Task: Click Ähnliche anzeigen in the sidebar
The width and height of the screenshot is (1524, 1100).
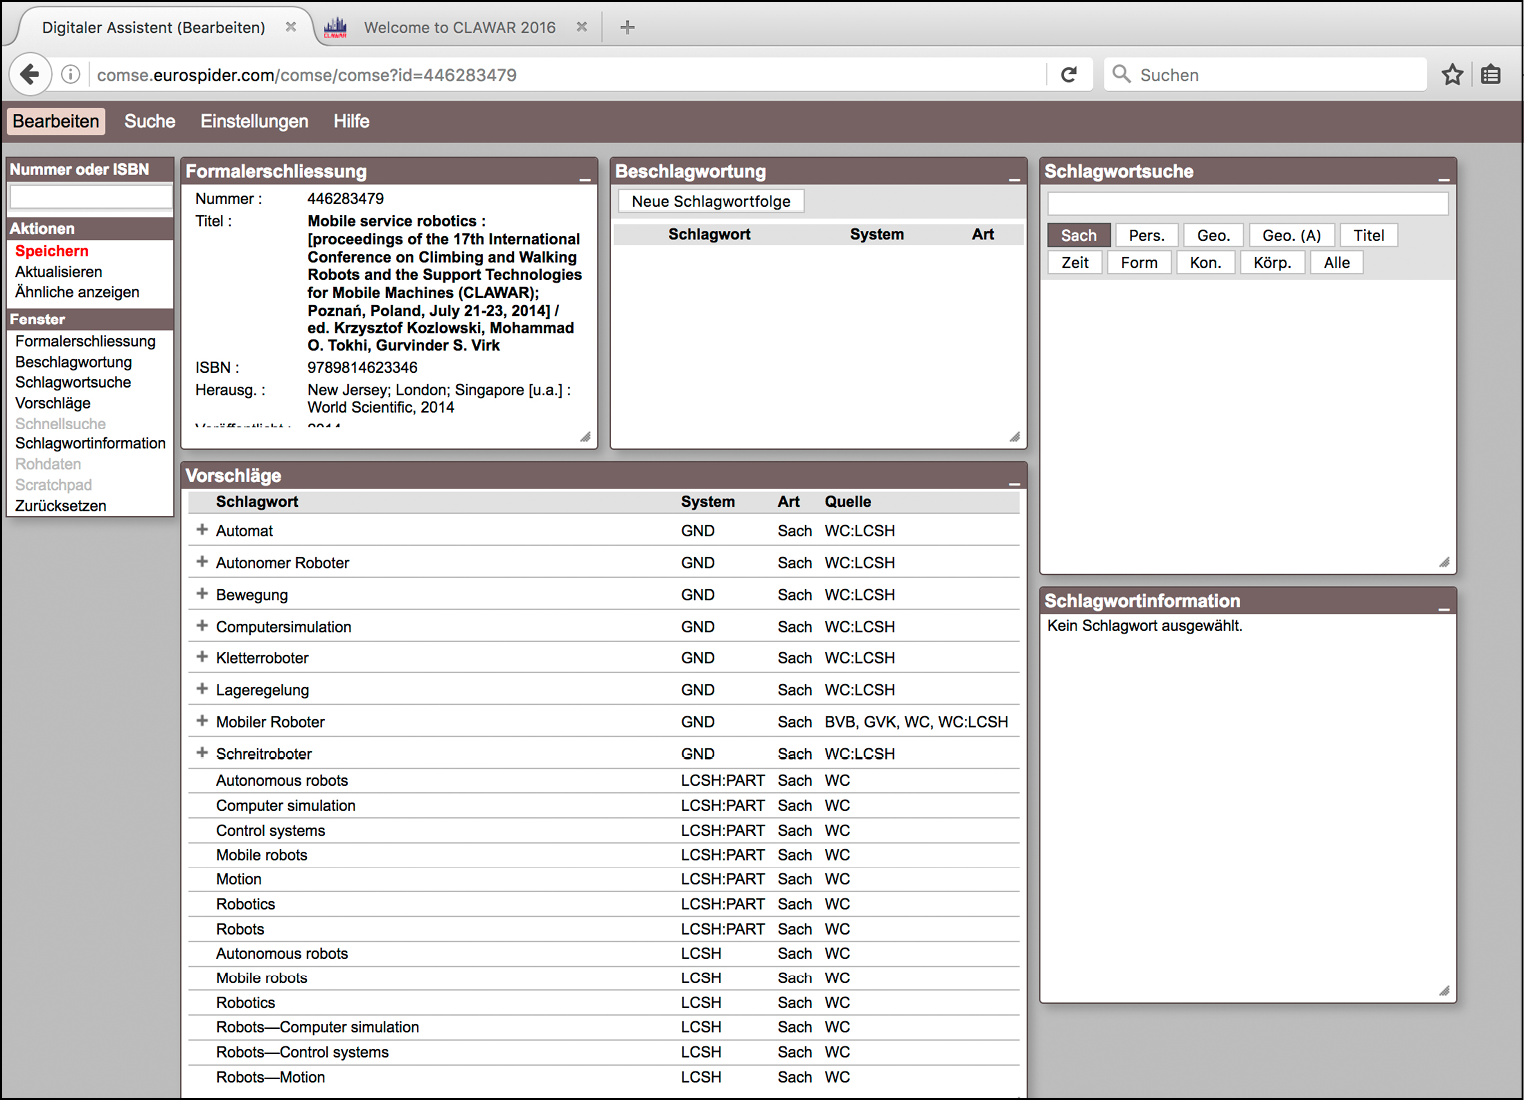Action: [x=77, y=292]
